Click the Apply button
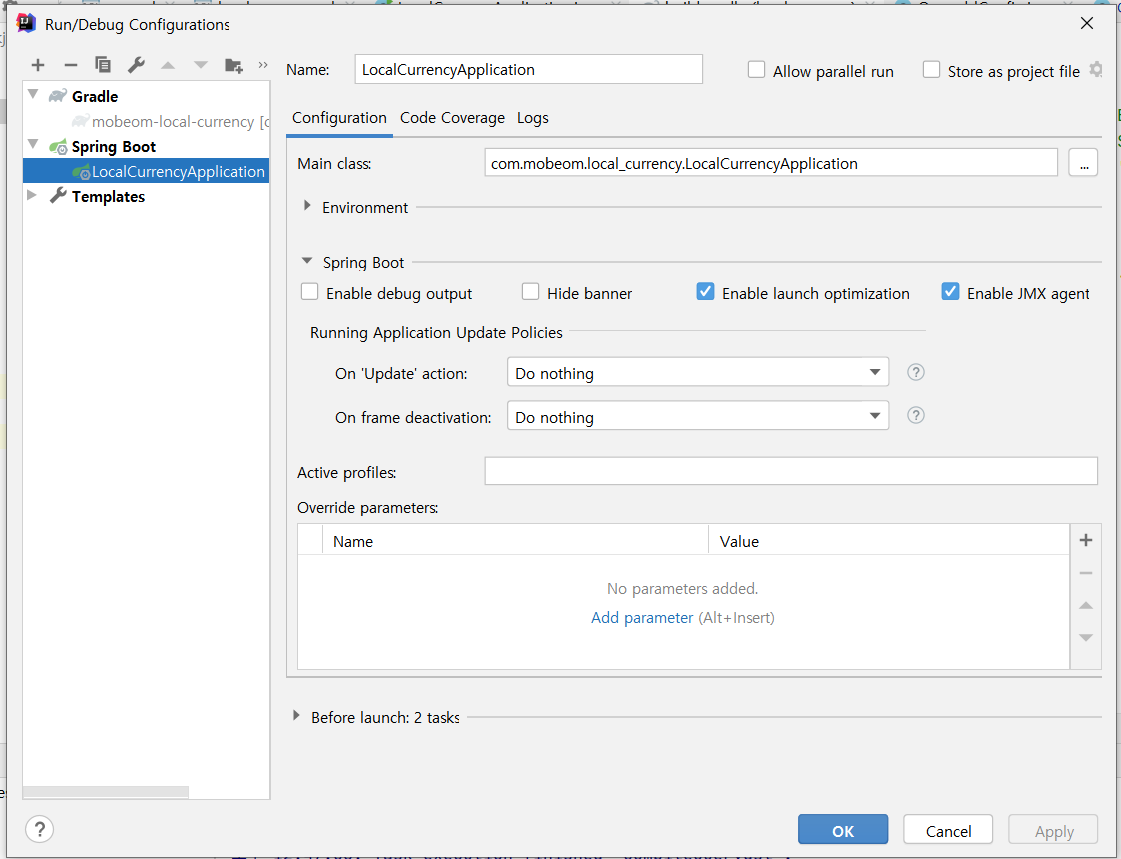 [1053, 830]
